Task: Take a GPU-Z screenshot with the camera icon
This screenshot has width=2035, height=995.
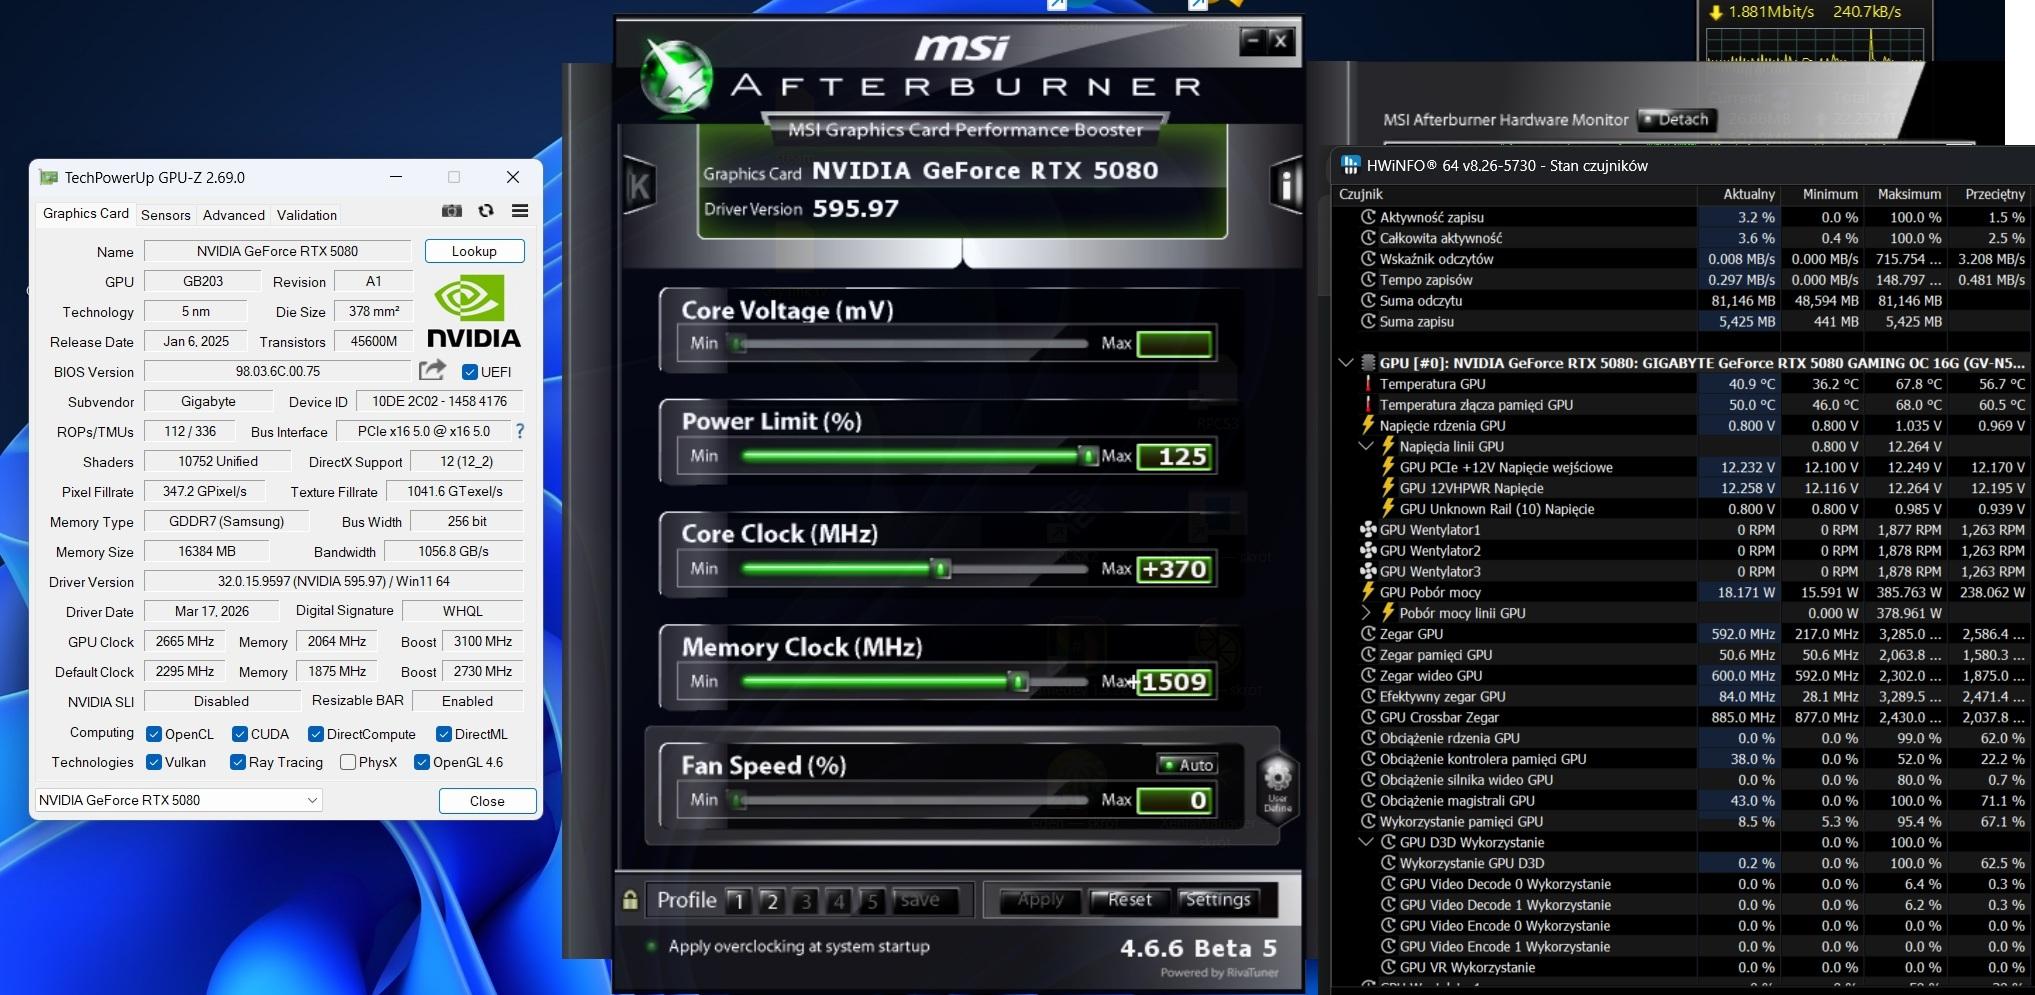Action: [x=452, y=211]
